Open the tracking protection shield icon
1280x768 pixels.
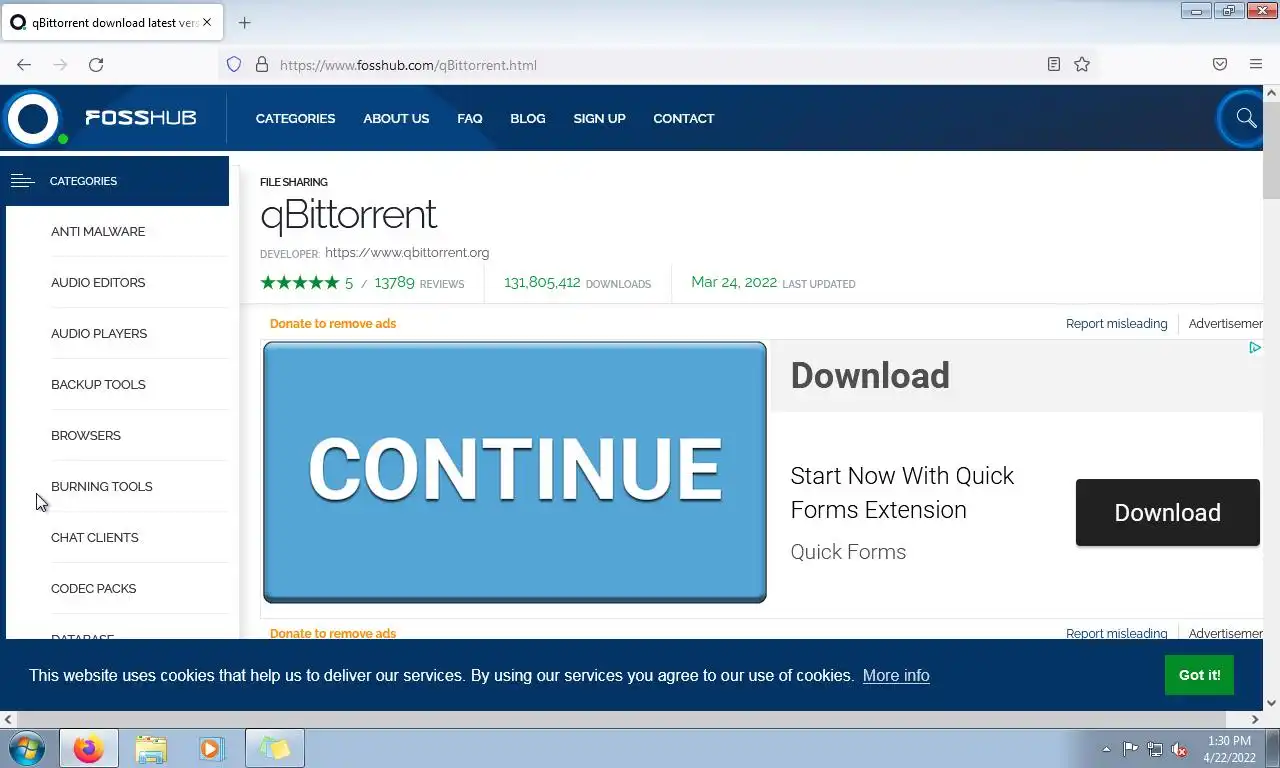(234, 64)
